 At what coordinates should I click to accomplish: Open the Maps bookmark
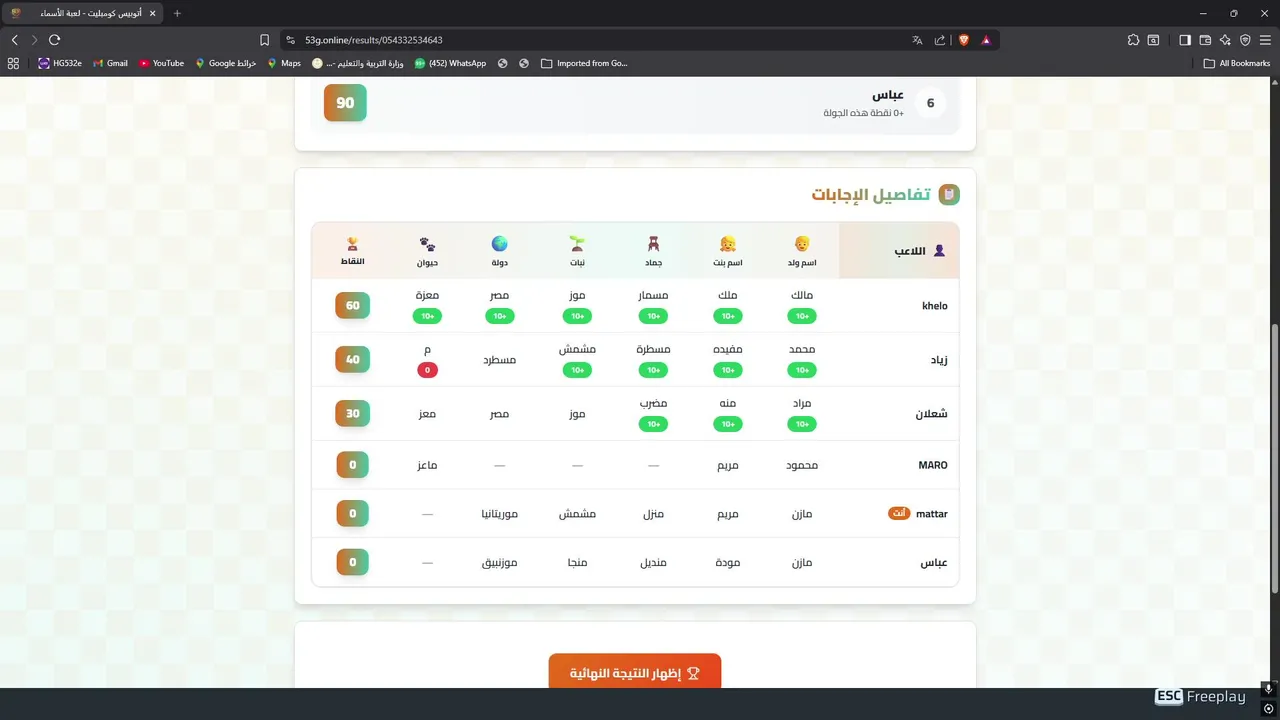tap(284, 63)
